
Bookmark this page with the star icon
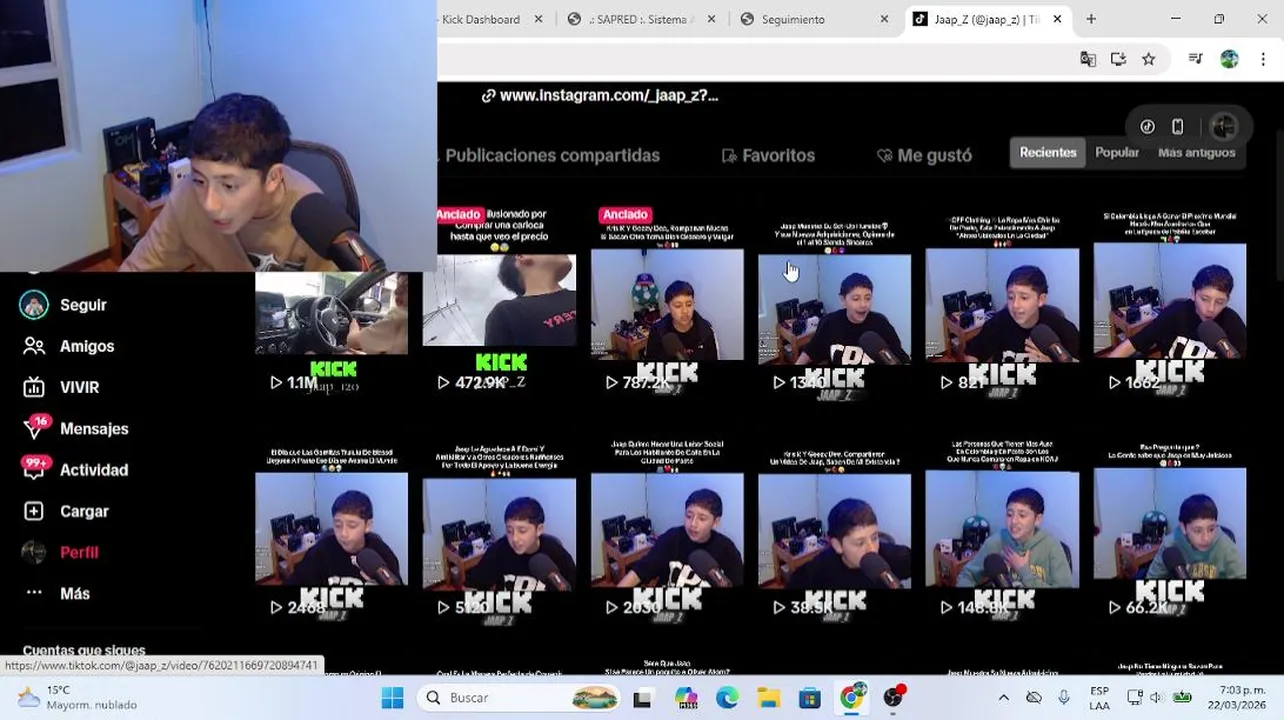(1149, 59)
